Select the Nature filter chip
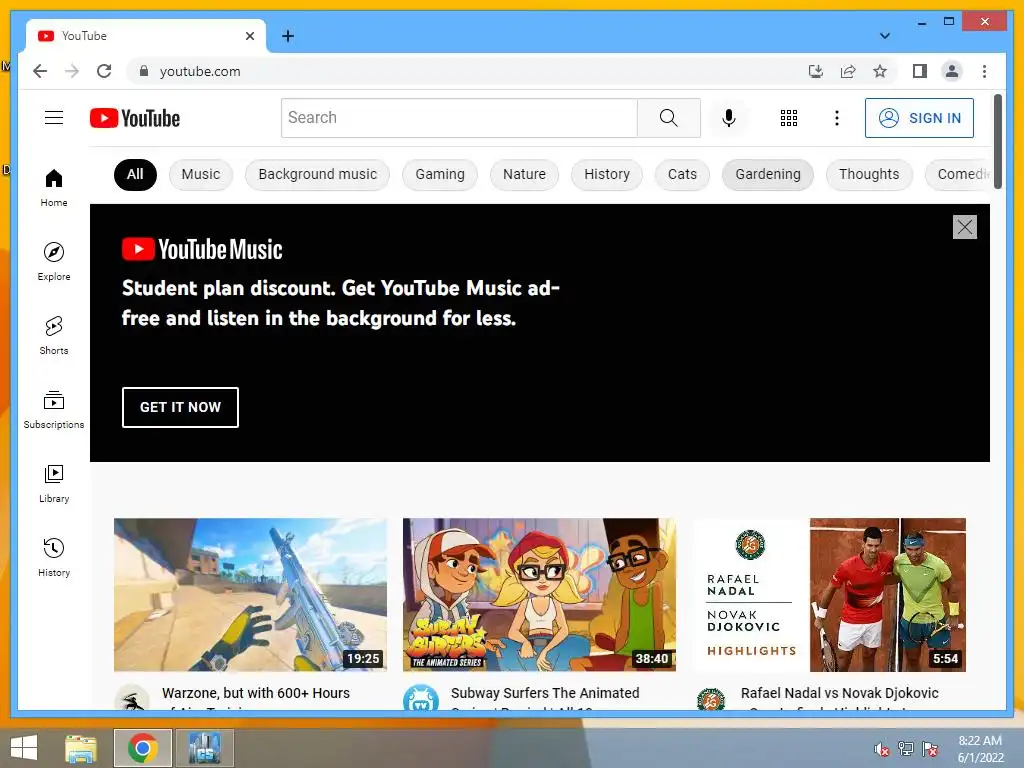This screenshot has width=1024, height=768. 524,174
